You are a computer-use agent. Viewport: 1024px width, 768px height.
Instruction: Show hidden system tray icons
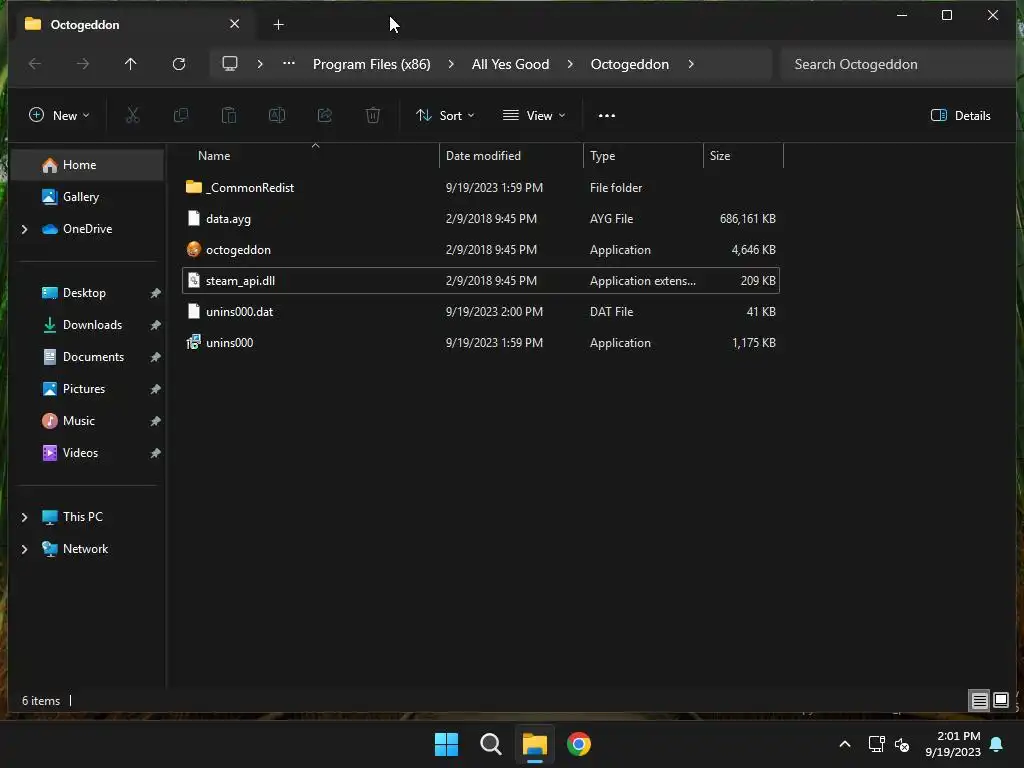844,744
